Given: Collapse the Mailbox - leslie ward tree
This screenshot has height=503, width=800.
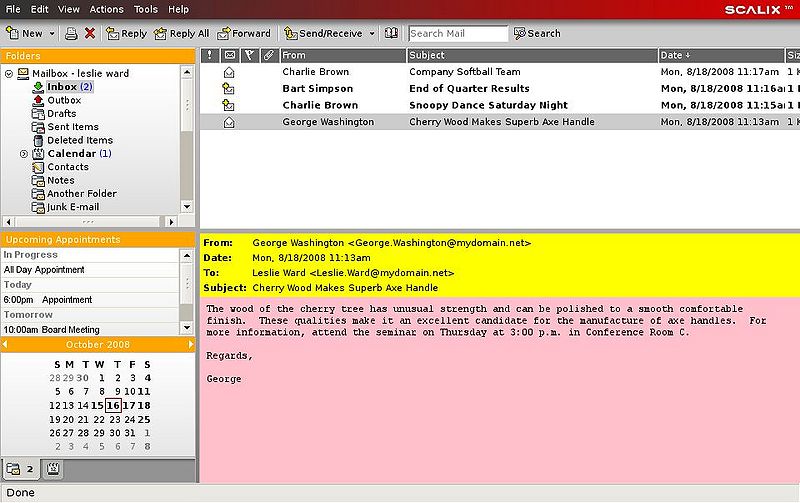Looking at the screenshot, I should click(9, 74).
